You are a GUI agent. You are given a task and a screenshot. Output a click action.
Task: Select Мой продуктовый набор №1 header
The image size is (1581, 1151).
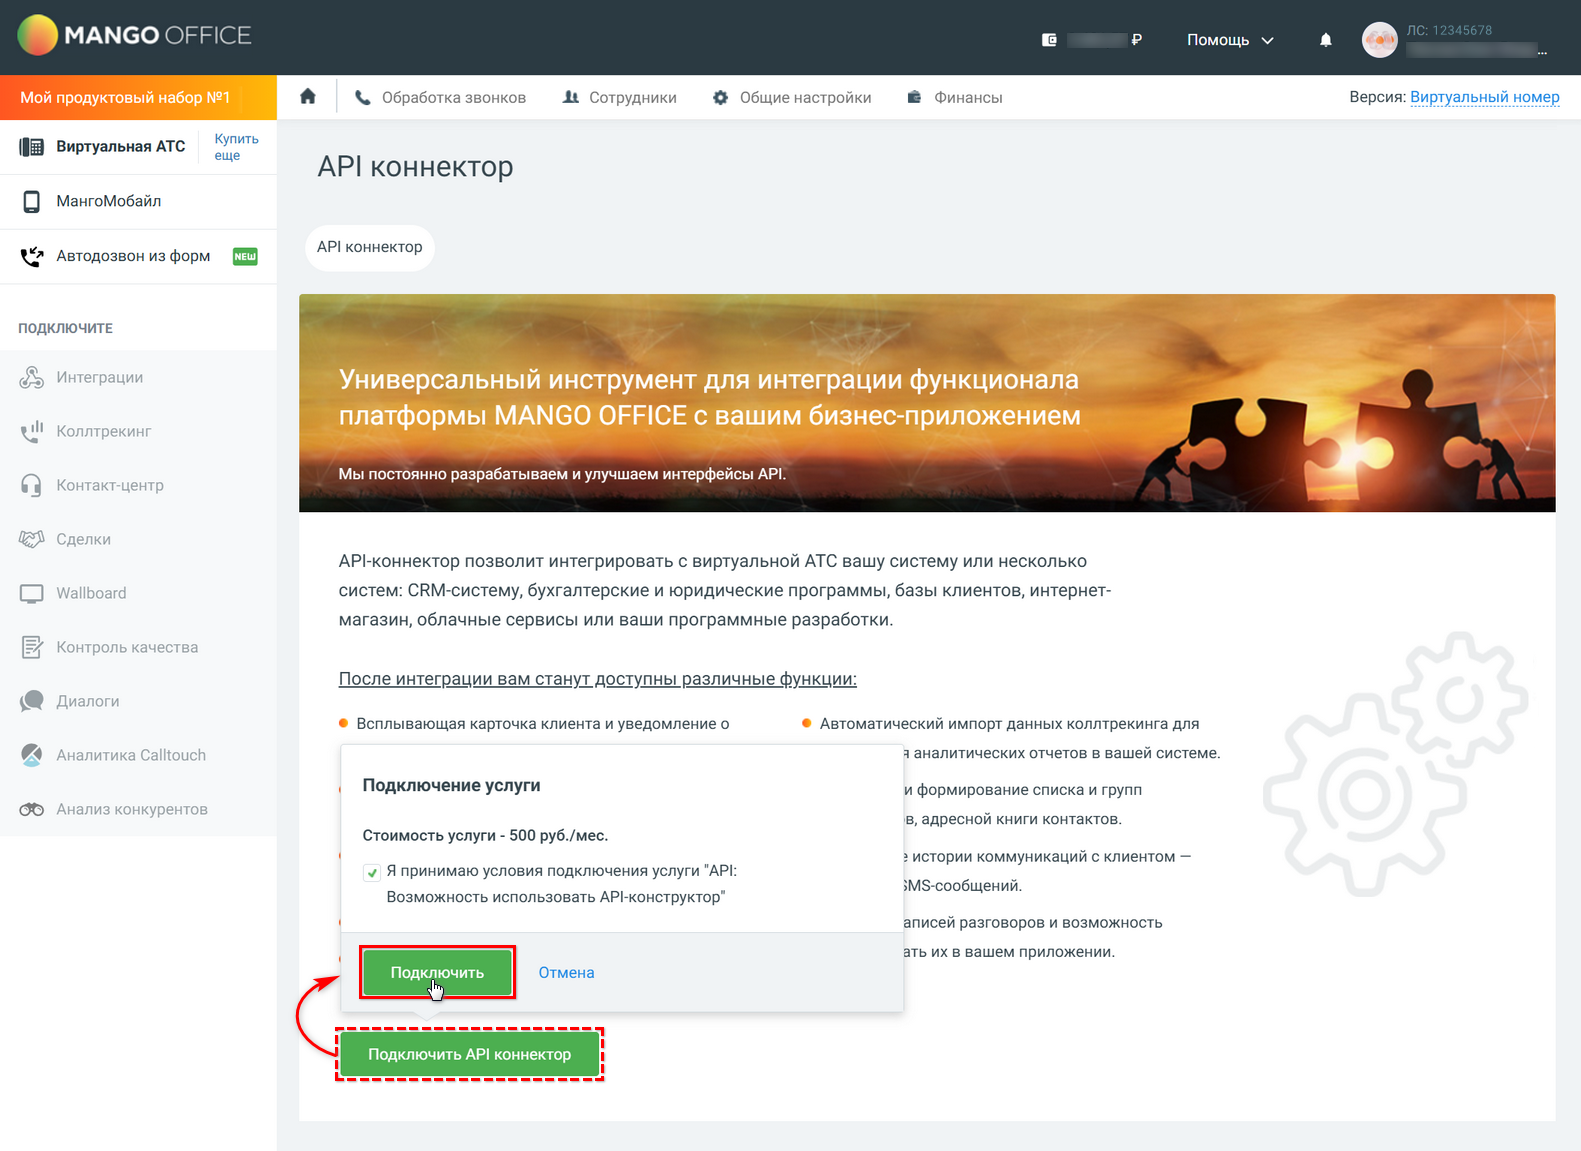[x=138, y=97]
